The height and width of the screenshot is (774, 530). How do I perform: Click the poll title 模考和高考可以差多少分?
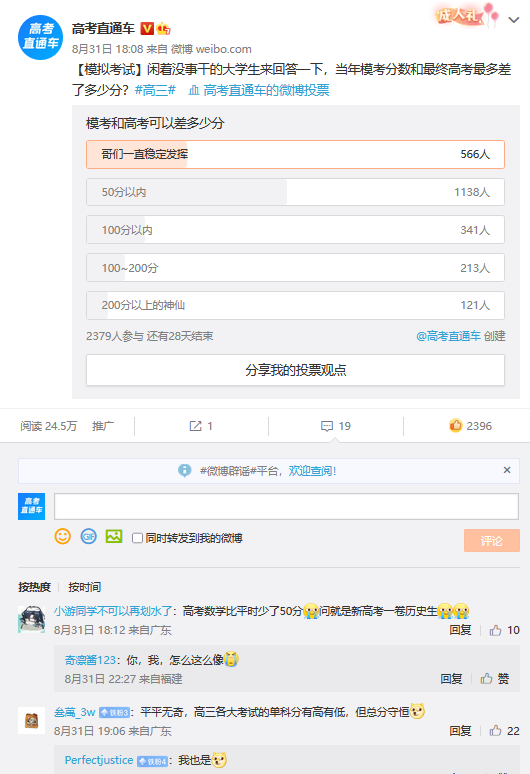tap(155, 123)
